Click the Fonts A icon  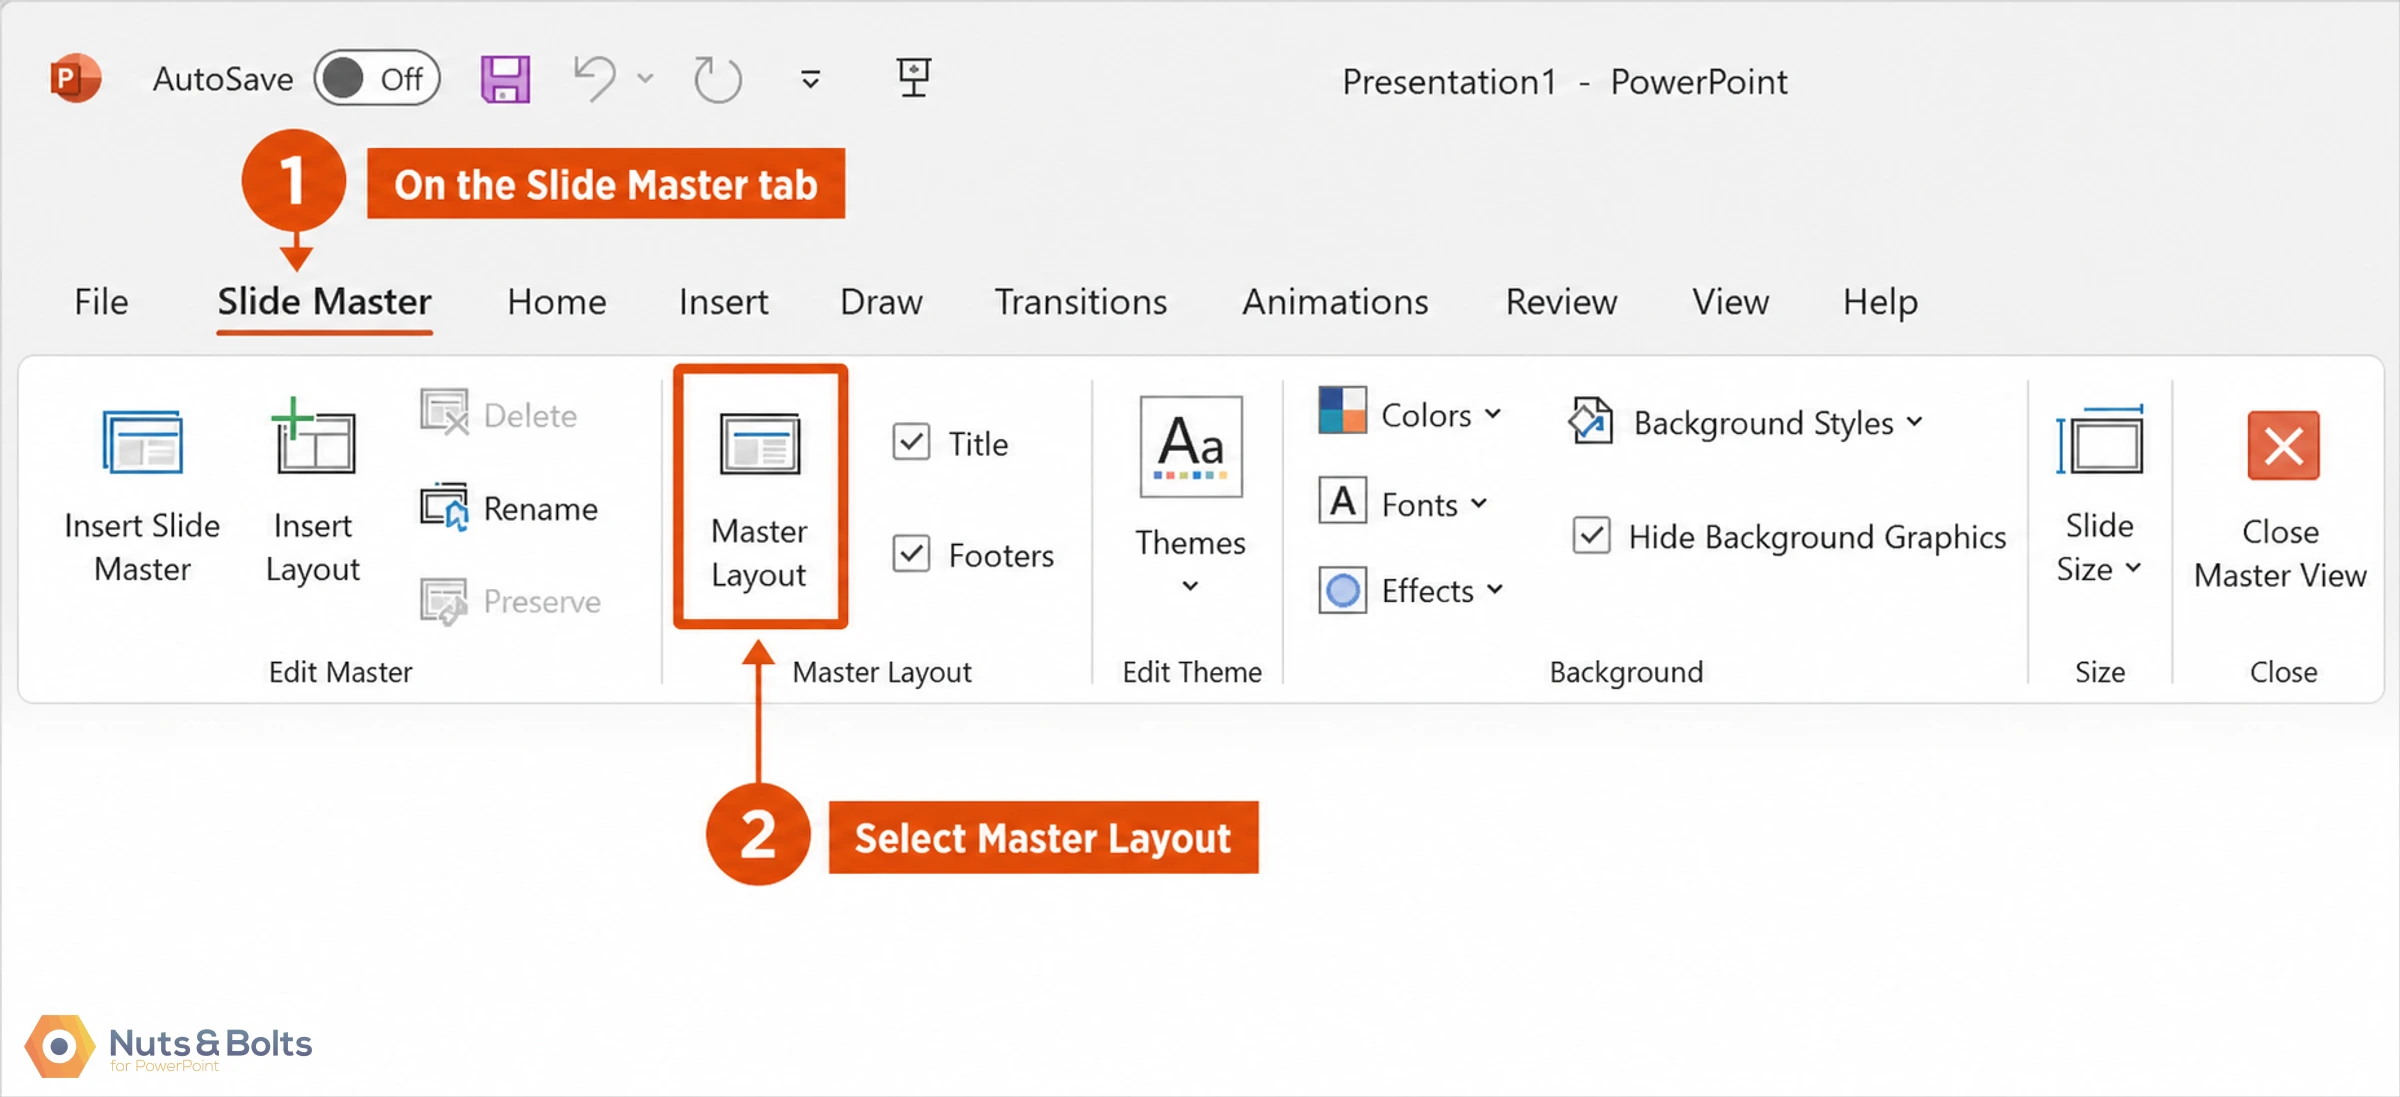tap(1342, 501)
